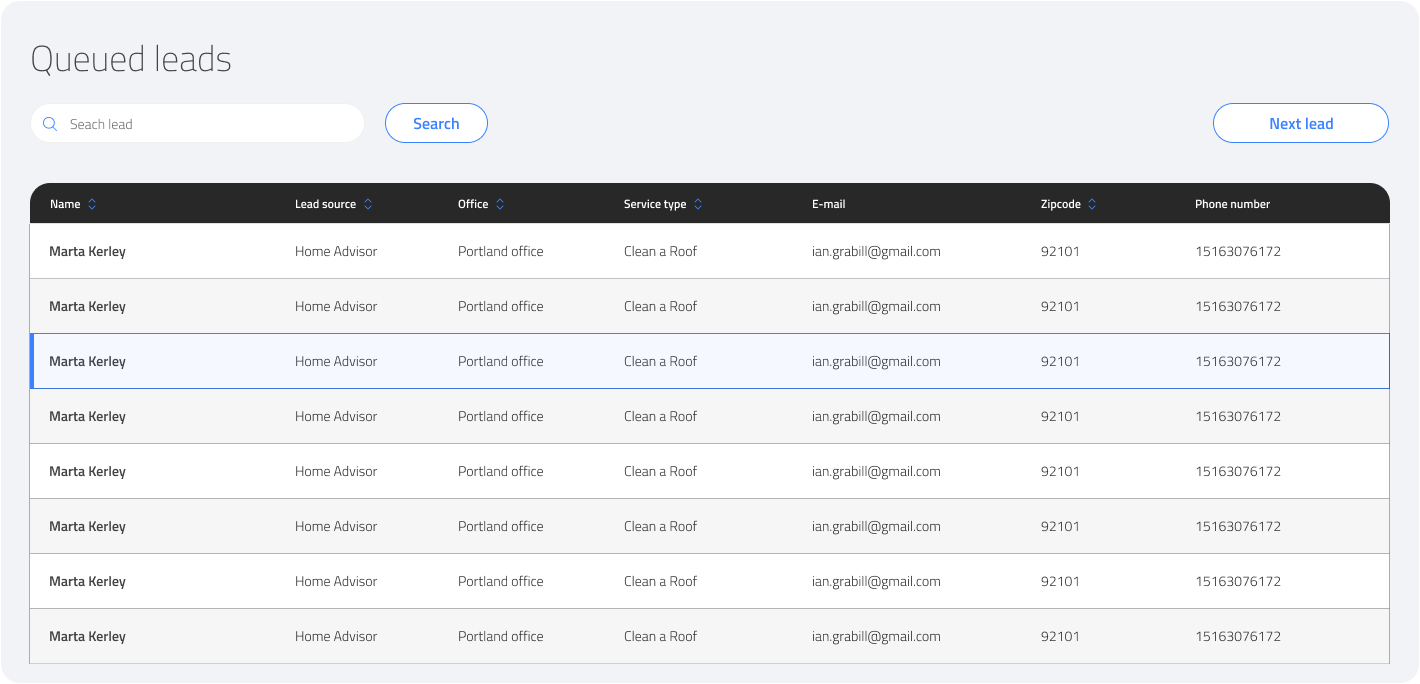Click ian.grabill@gmail.com in the first row

click(x=876, y=250)
